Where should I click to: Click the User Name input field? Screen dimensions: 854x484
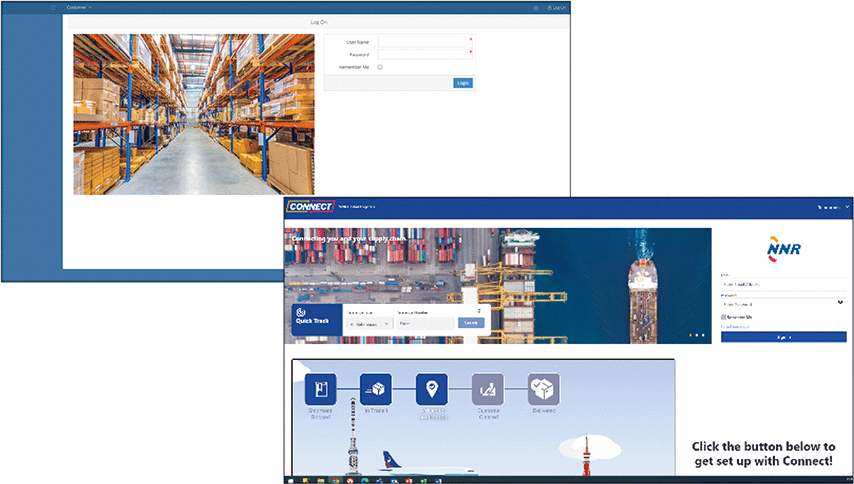pos(422,42)
